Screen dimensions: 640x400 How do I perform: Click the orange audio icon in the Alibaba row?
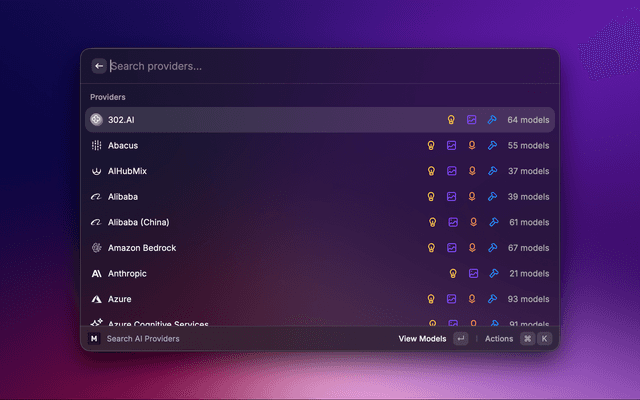point(472,197)
